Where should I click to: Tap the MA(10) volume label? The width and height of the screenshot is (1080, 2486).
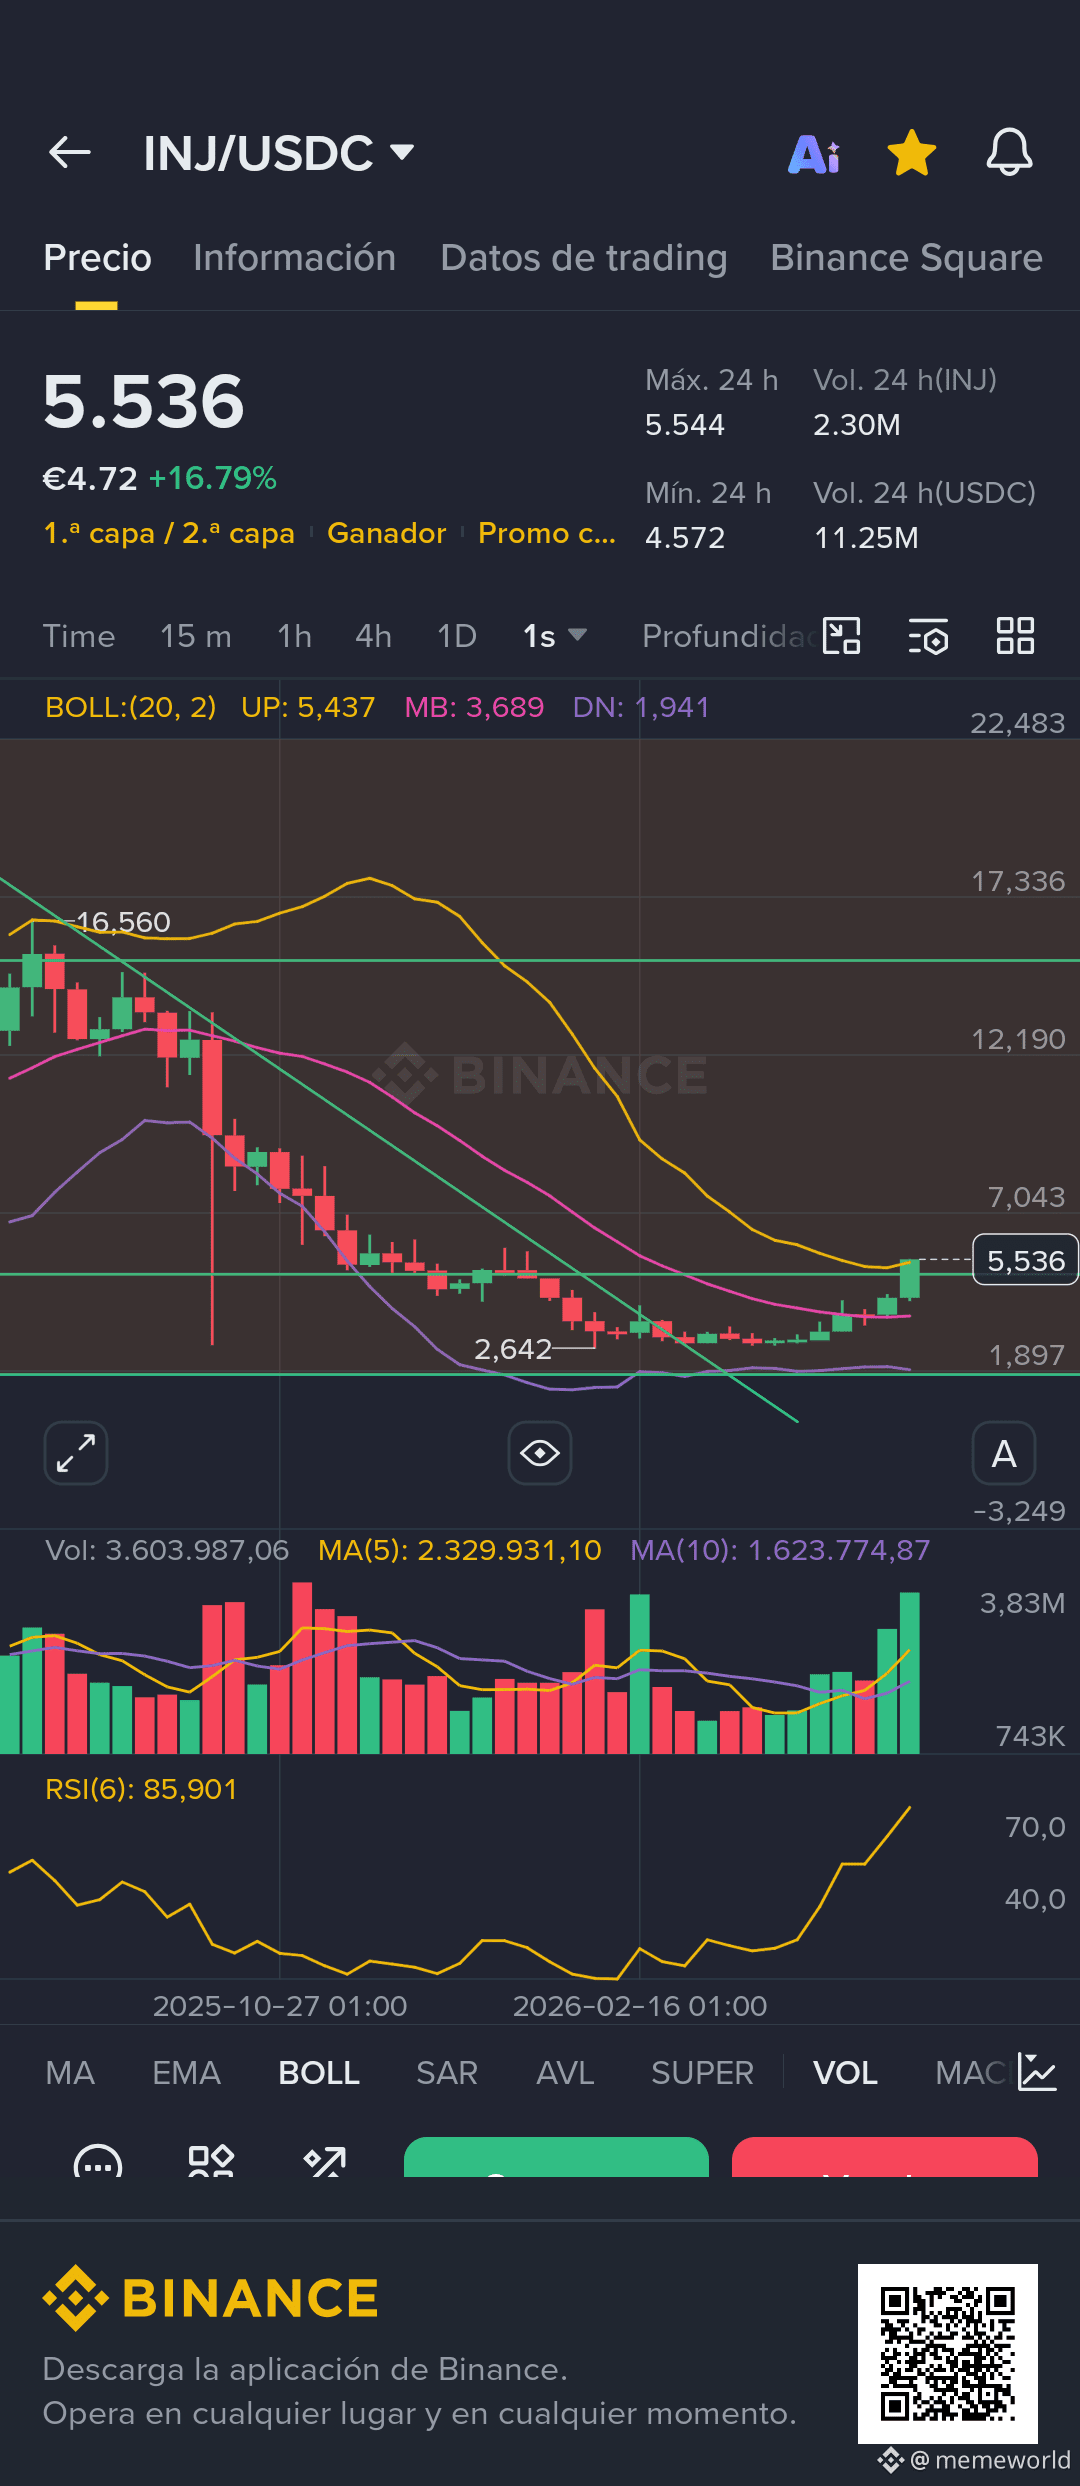point(780,1550)
